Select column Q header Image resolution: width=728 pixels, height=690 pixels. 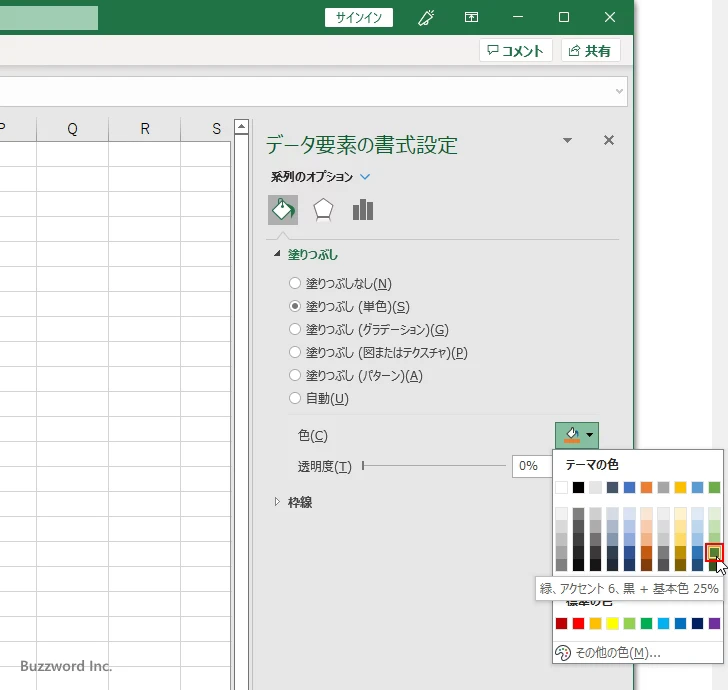[72, 129]
